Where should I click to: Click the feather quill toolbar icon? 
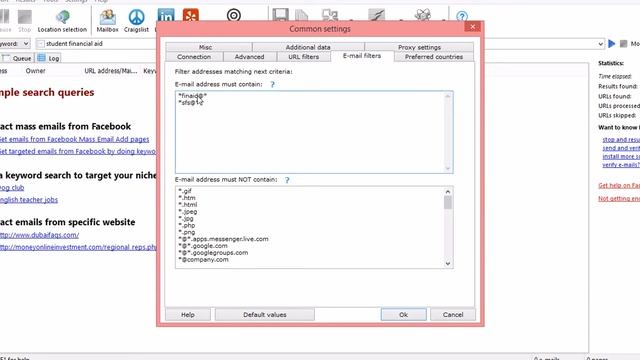click(376, 15)
